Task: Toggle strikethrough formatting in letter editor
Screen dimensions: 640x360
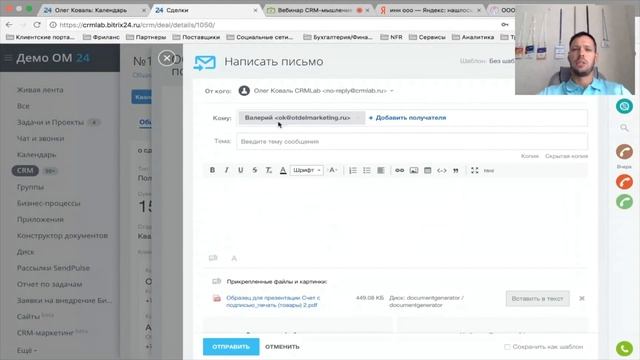Action: click(x=255, y=170)
